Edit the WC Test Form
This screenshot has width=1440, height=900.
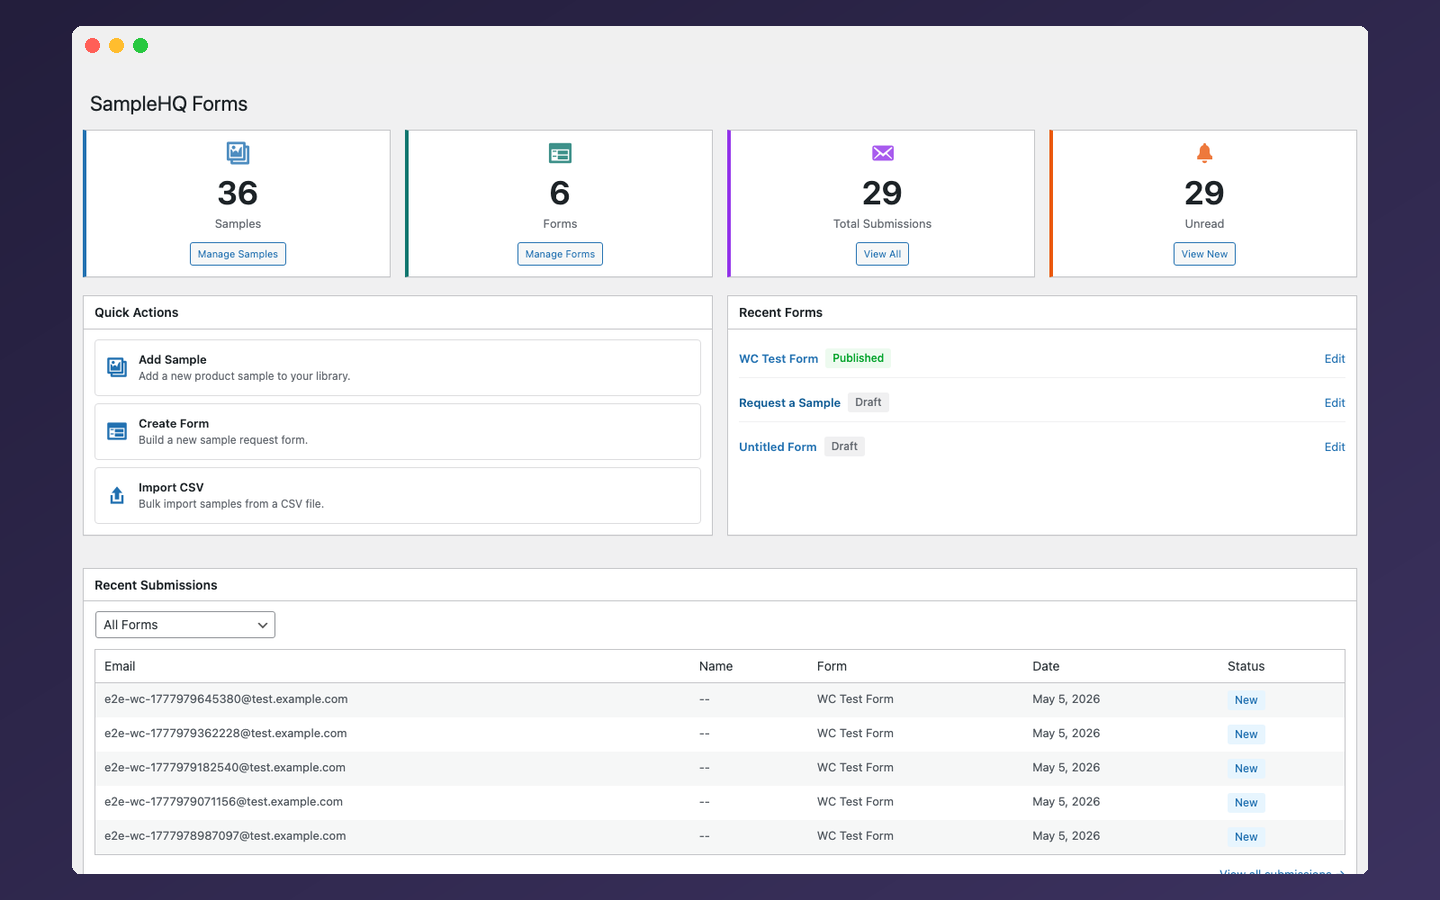(x=1334, y=359)
